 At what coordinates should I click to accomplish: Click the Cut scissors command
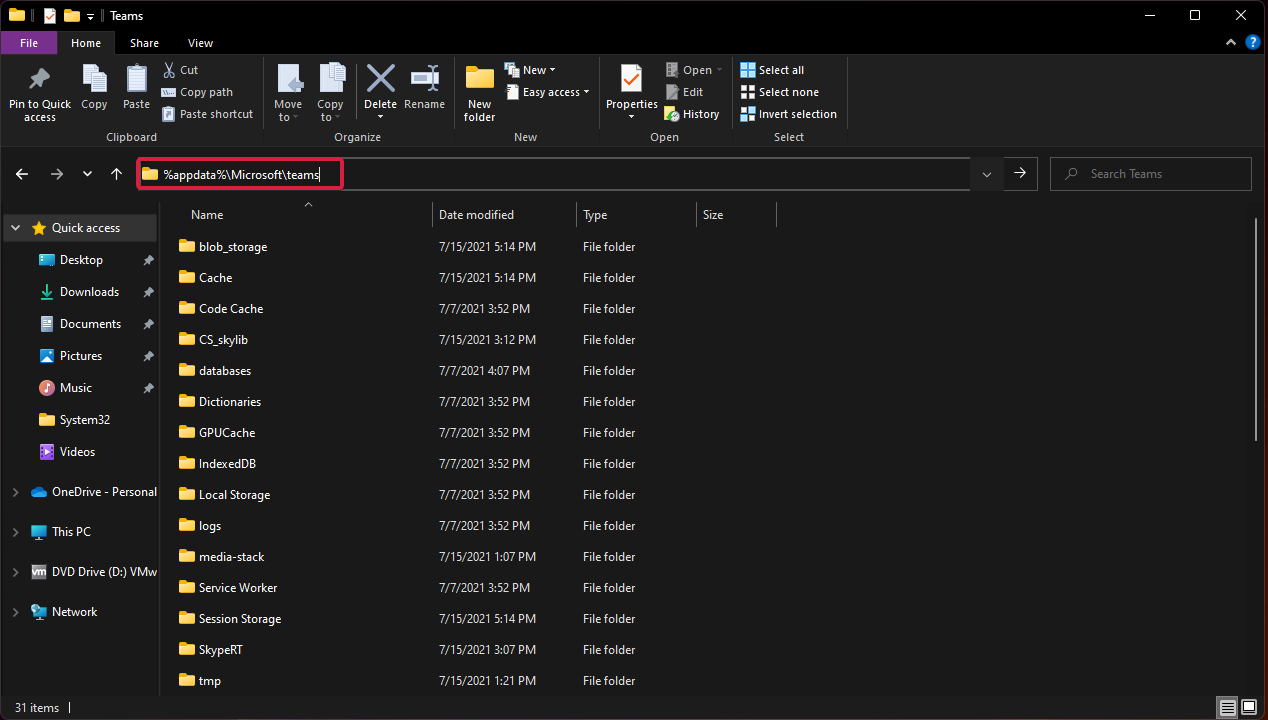coord(180,70)
